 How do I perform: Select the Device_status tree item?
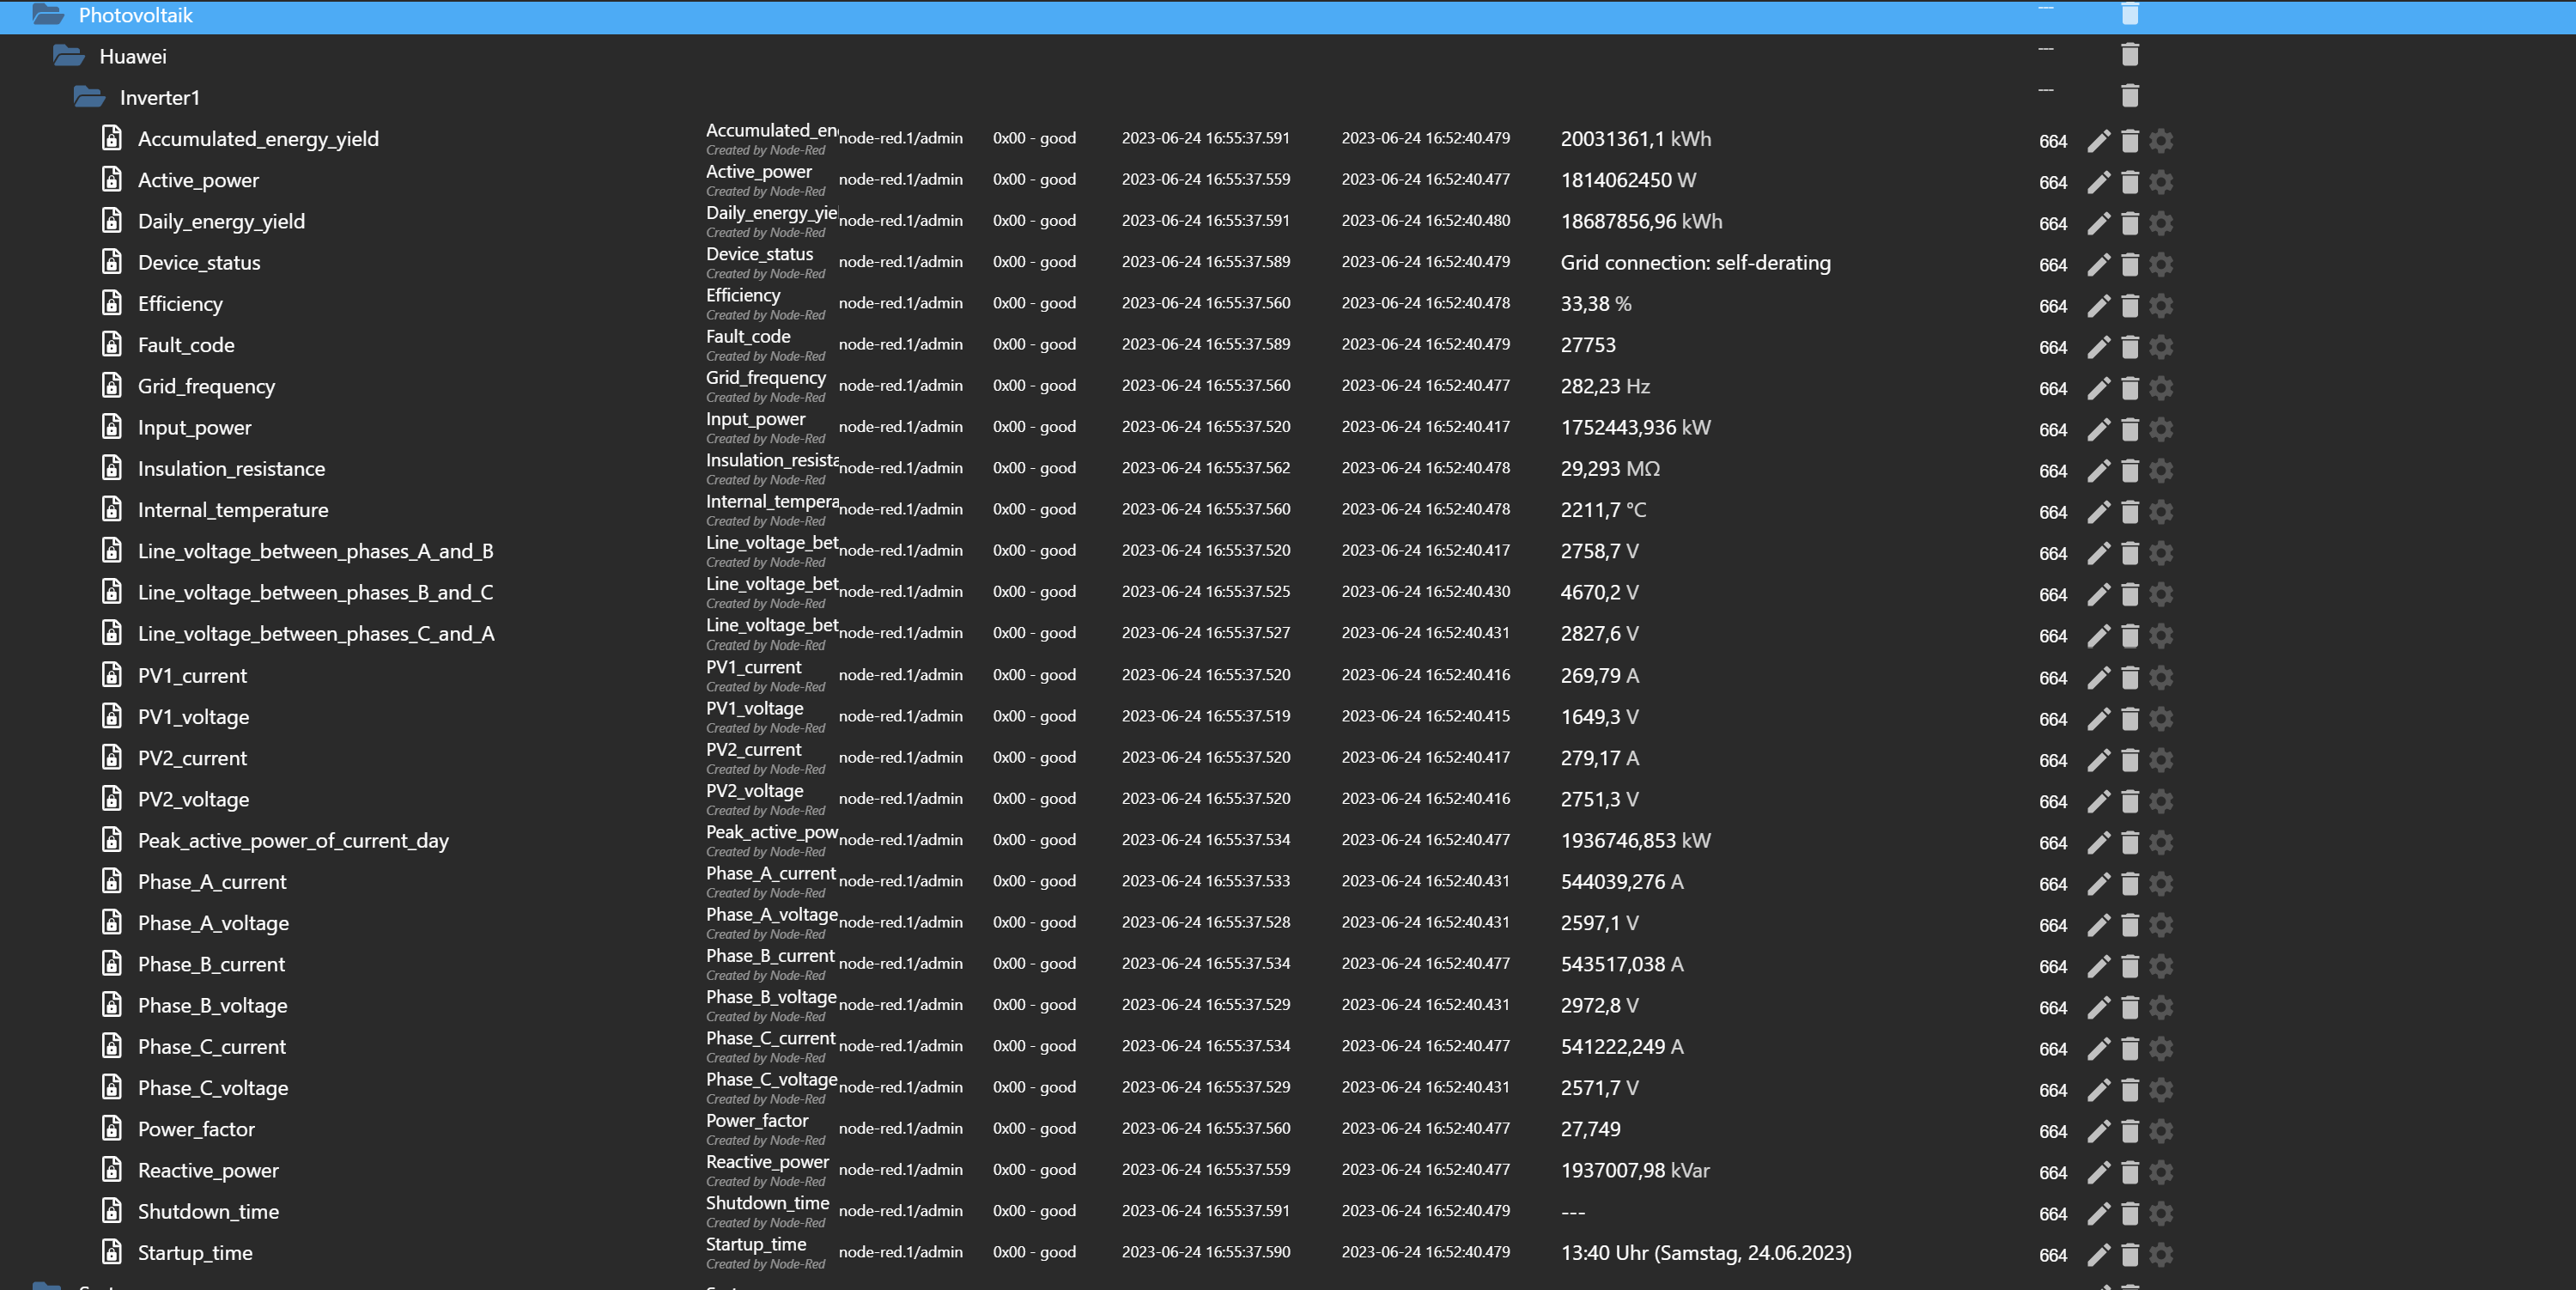pos(198,263)
